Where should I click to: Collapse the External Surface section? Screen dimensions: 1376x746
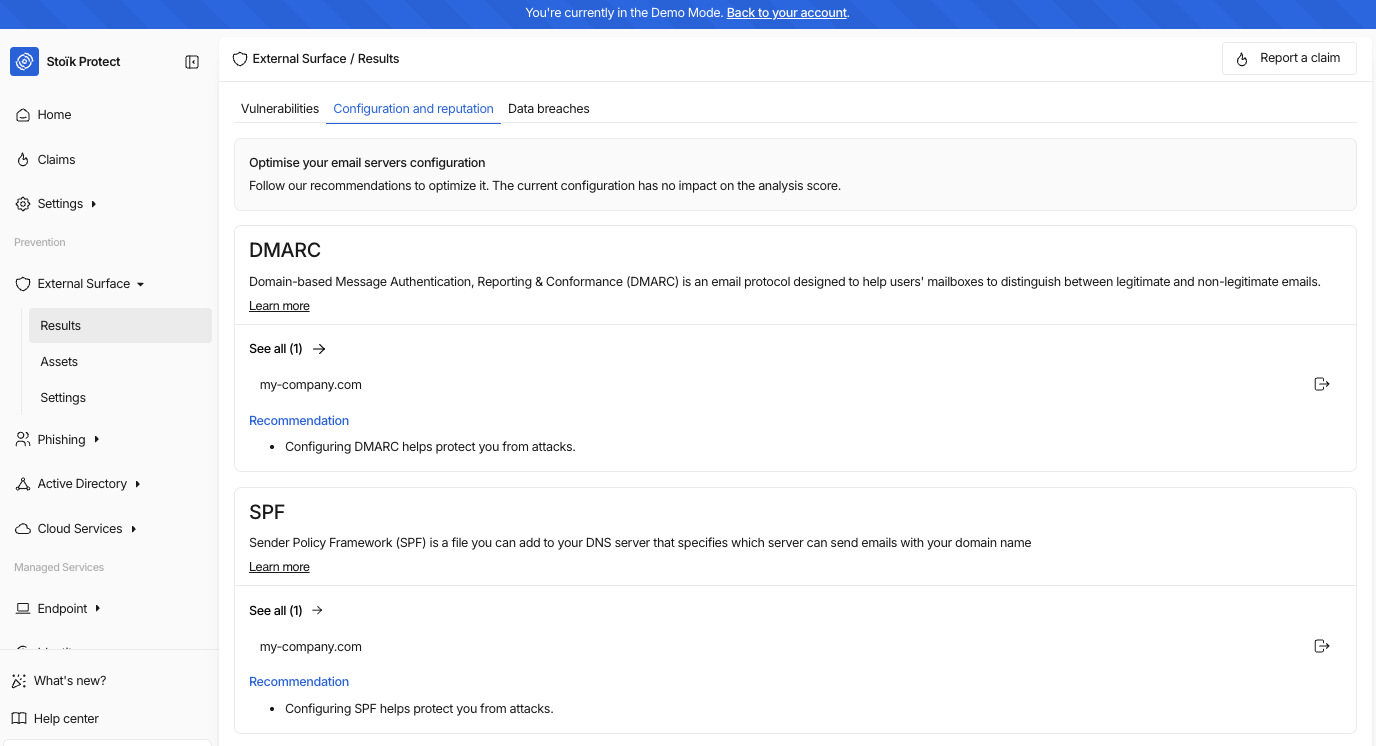pos(141,284)
